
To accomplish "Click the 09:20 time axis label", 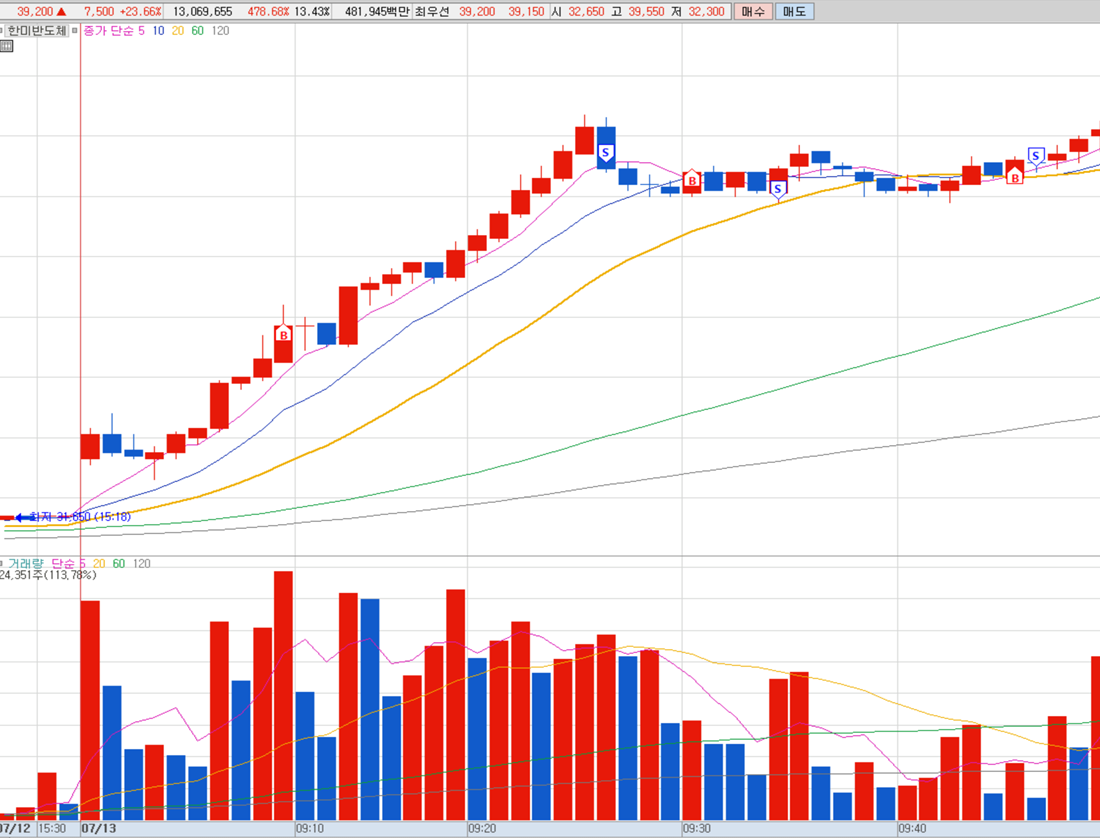I will coord(482,829).
